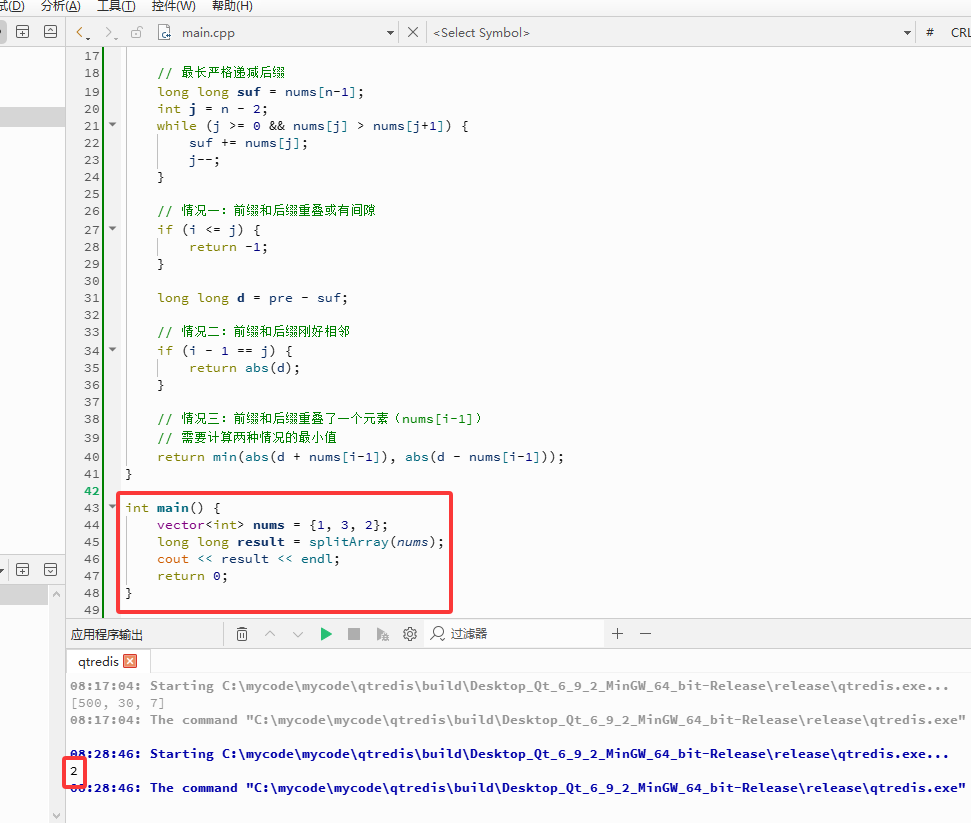Click the text 'return abs(d);' on line 35
Viewport: 971px width, 823px height.
(245, 368)
